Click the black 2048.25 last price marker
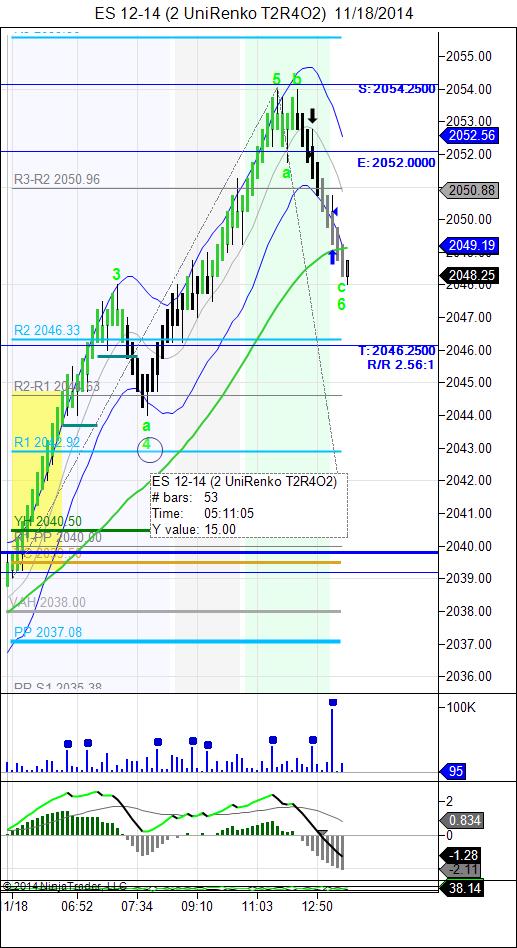The width and height of the screenshot is (517, 948). tap(471, 275)
